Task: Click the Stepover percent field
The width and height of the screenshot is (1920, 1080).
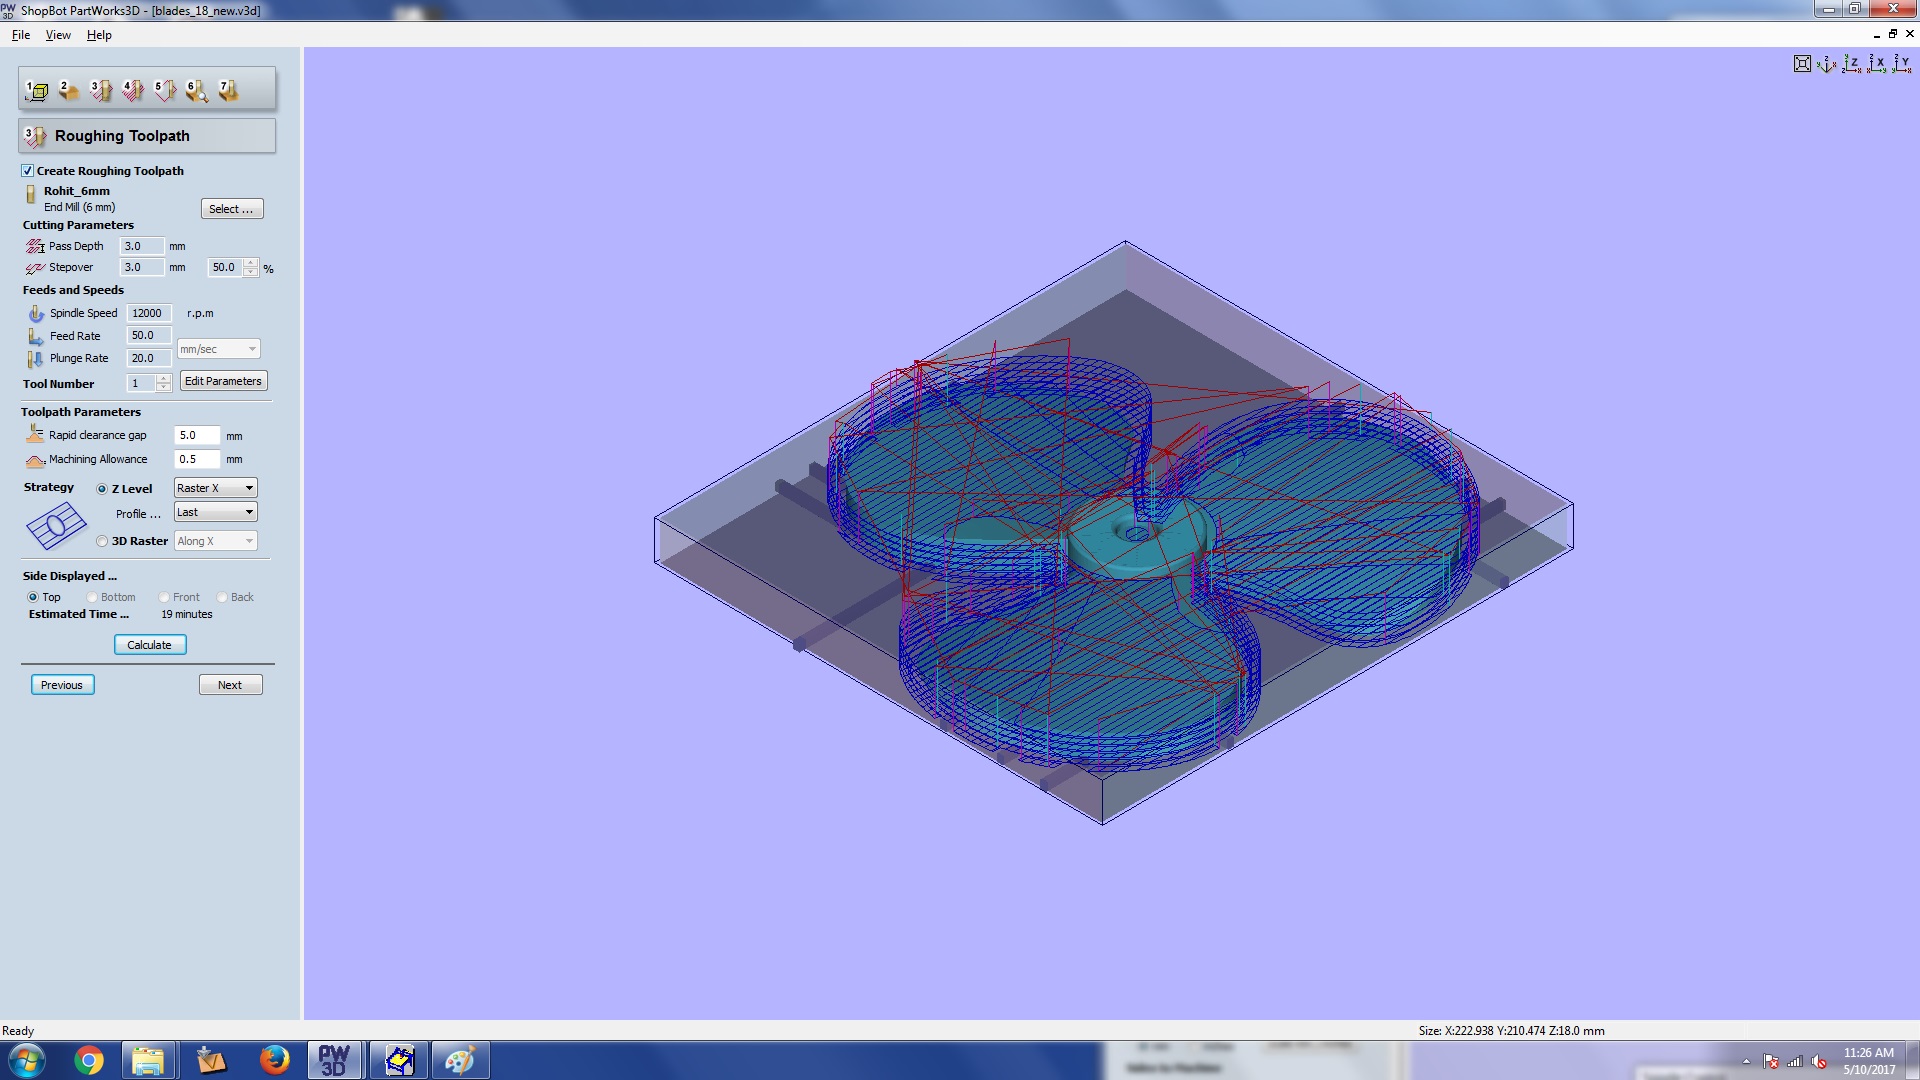Action: point(225,267)
